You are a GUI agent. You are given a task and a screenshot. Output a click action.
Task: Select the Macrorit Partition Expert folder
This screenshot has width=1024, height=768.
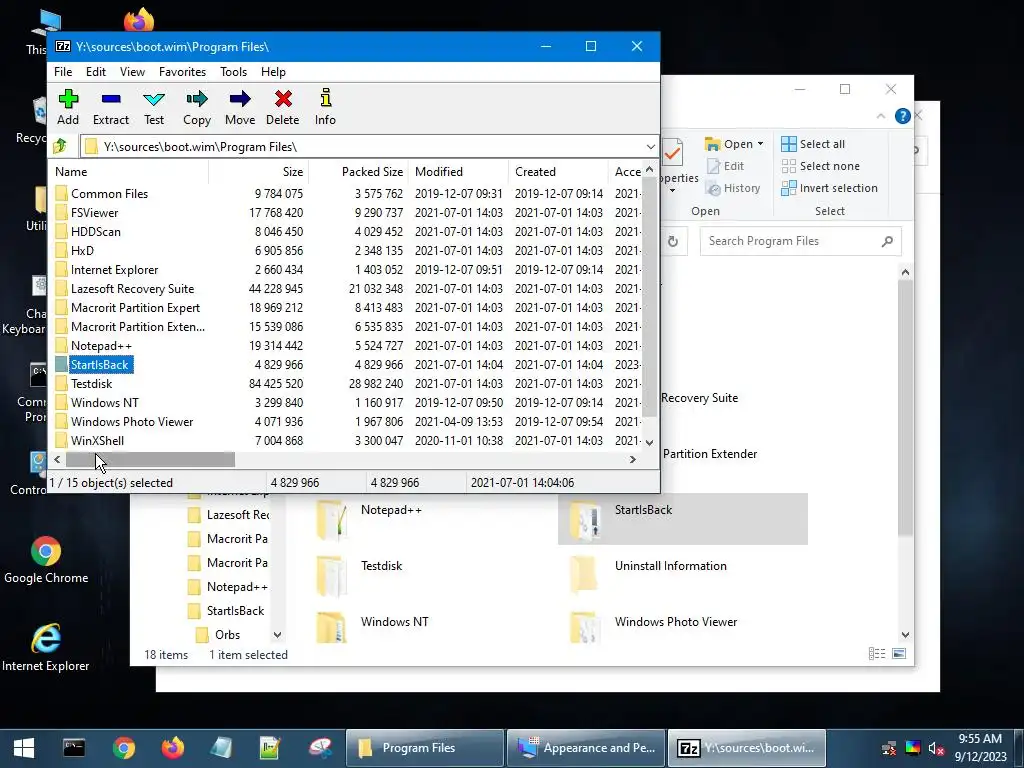346,307
